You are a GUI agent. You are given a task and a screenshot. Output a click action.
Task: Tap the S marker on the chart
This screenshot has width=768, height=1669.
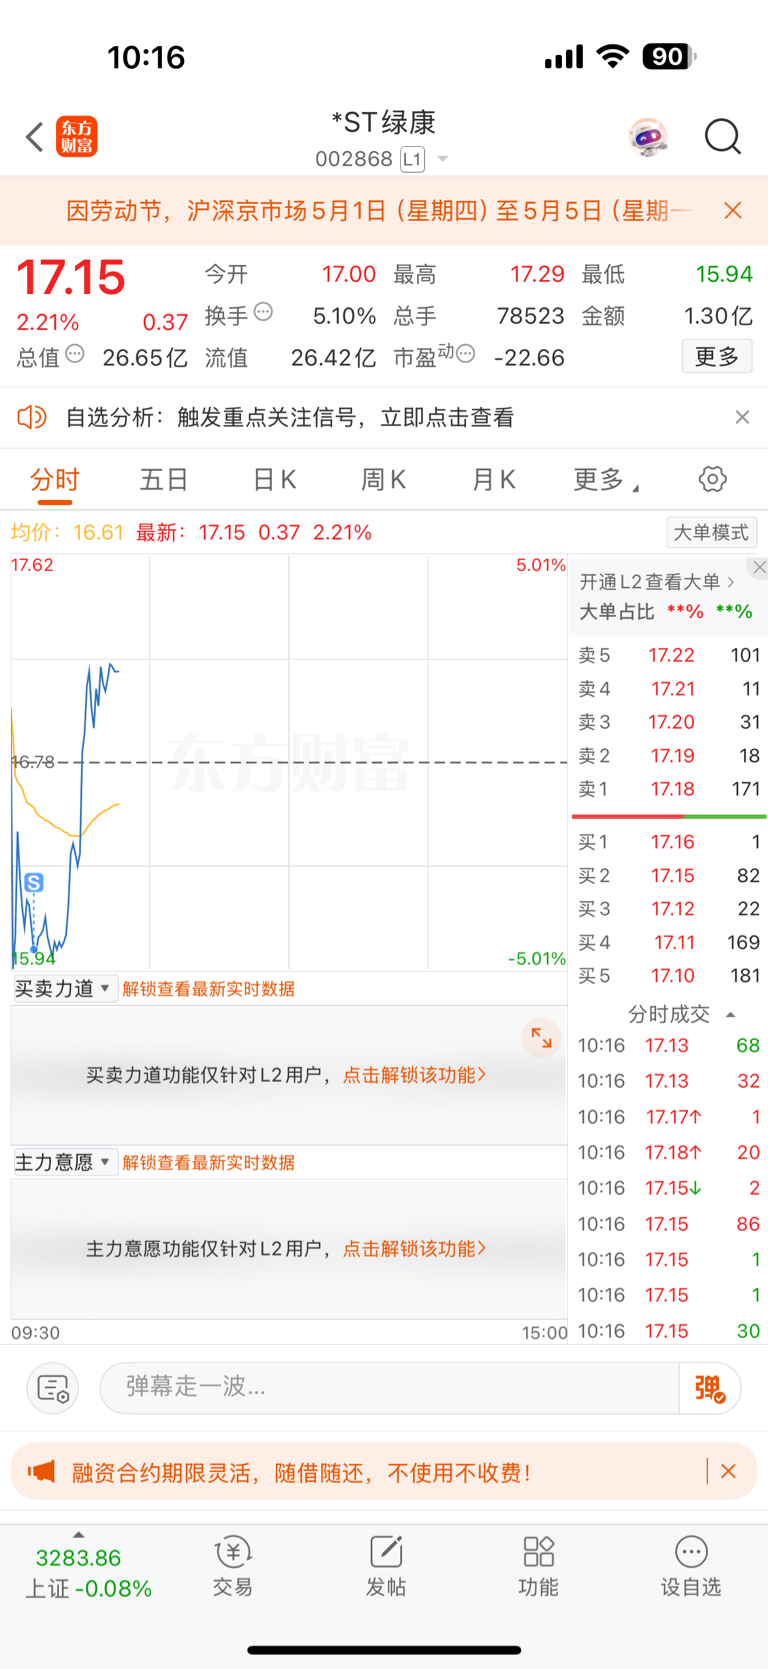(34, 882)
